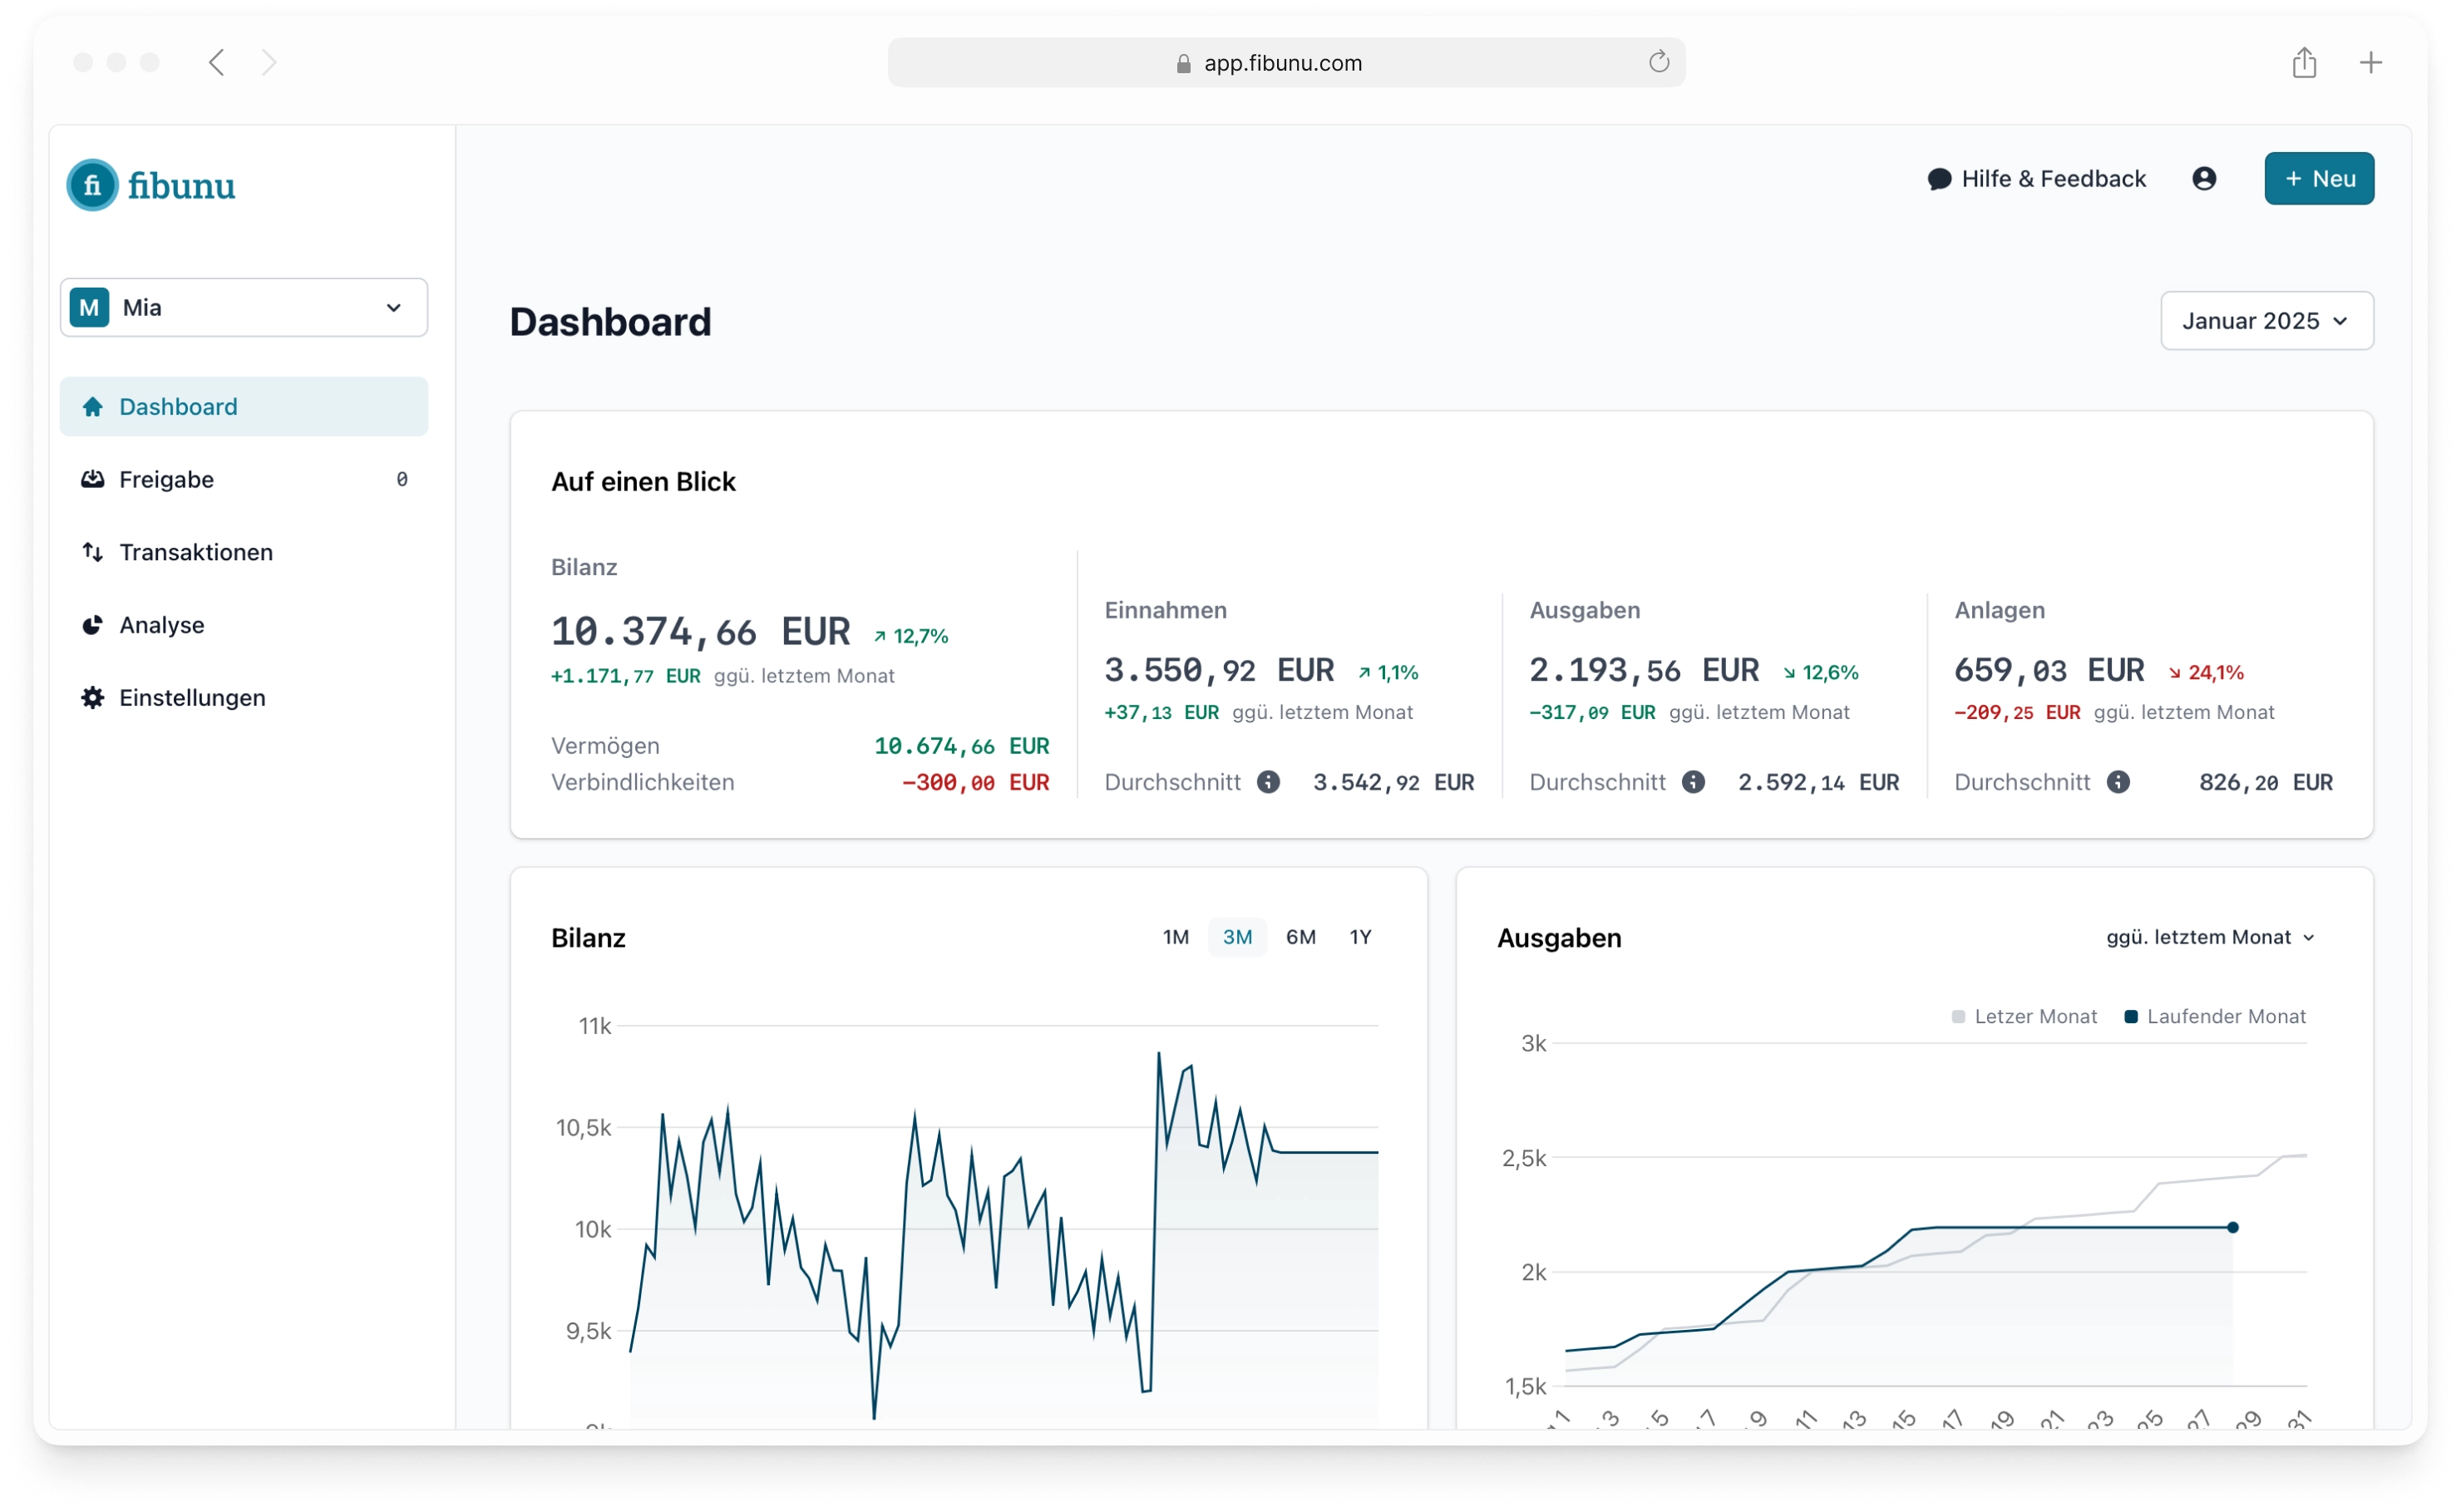Open the Dashboard home icon

tap(93, 407)
